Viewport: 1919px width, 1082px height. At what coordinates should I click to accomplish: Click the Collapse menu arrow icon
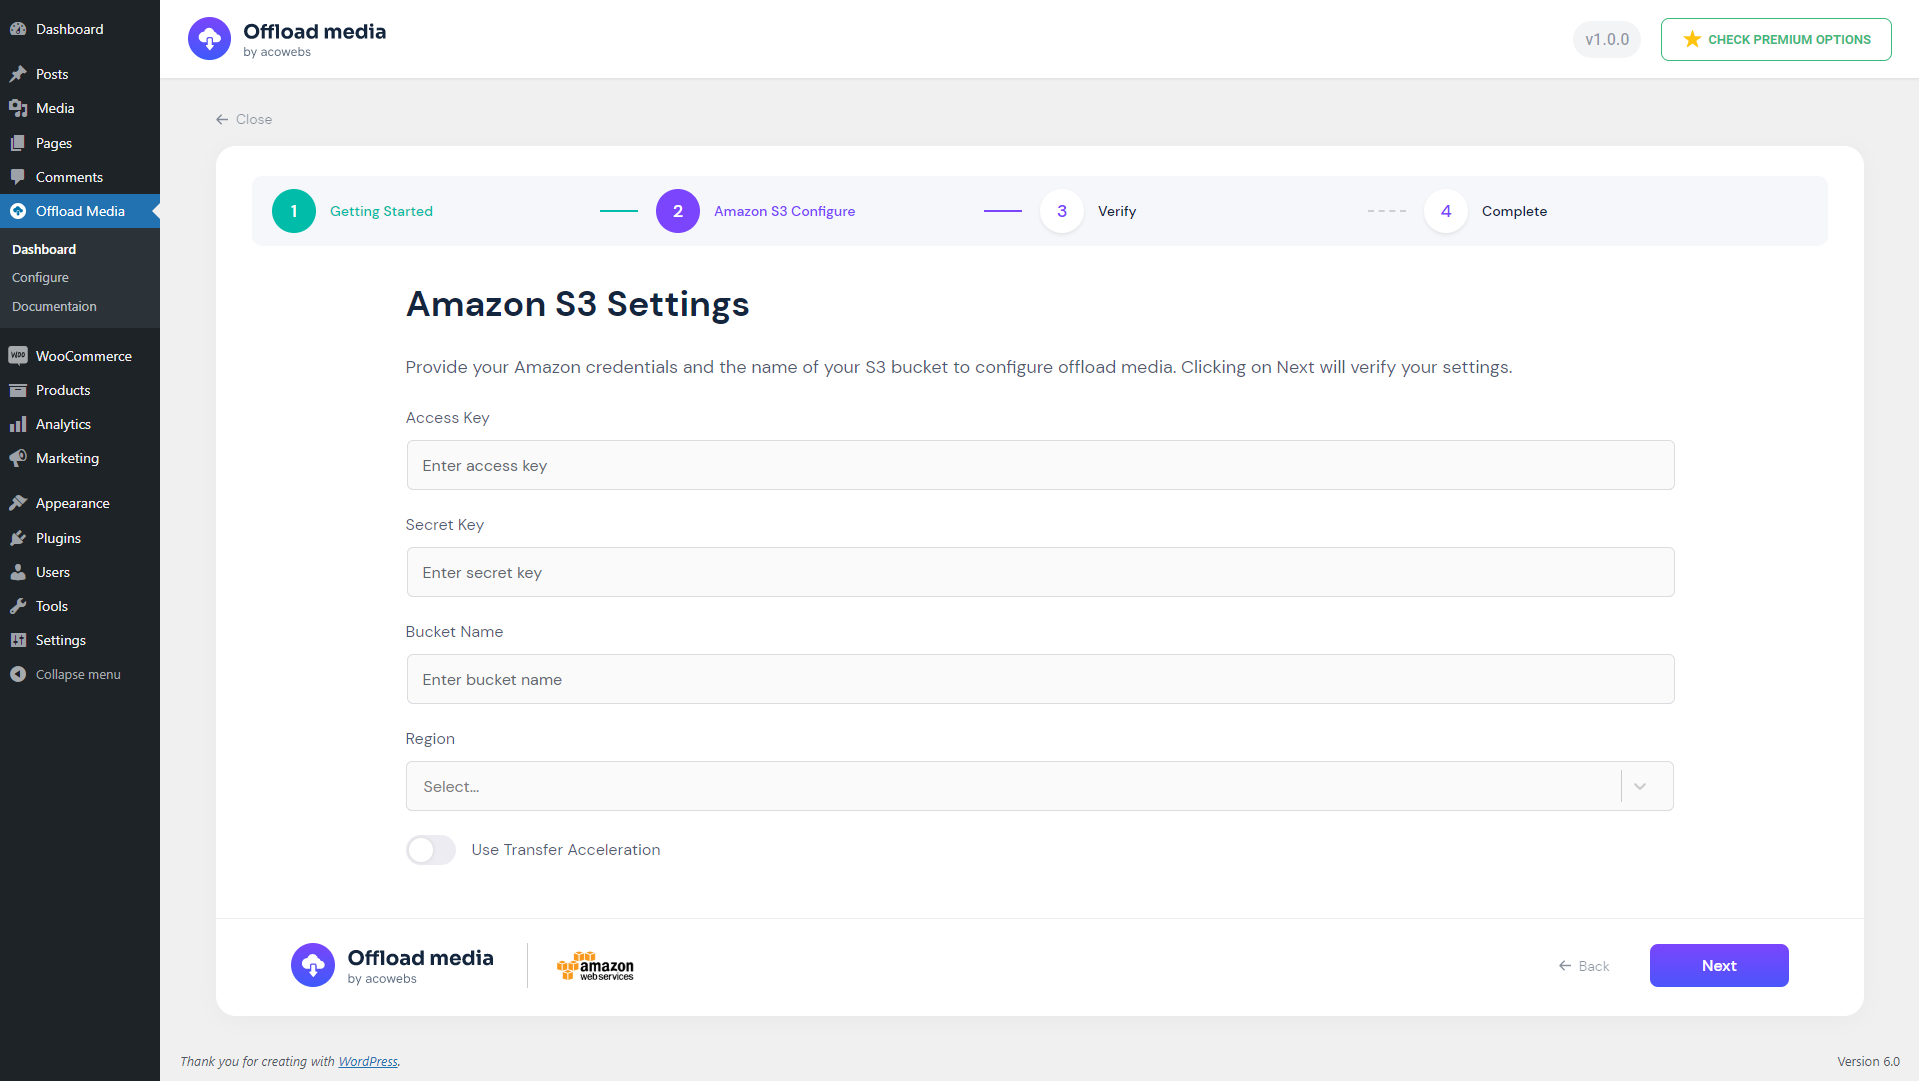coord(18,674)
